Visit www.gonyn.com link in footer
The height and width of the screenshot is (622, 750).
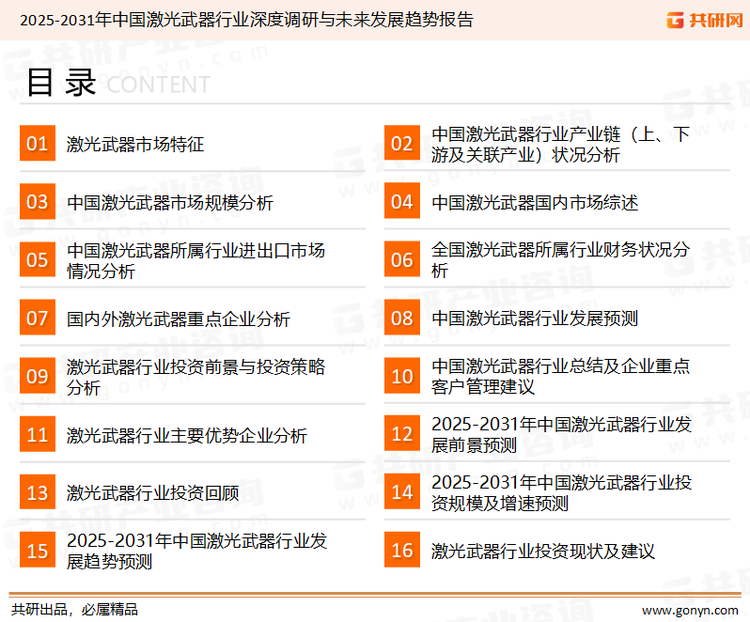click(x=690, y=611)
